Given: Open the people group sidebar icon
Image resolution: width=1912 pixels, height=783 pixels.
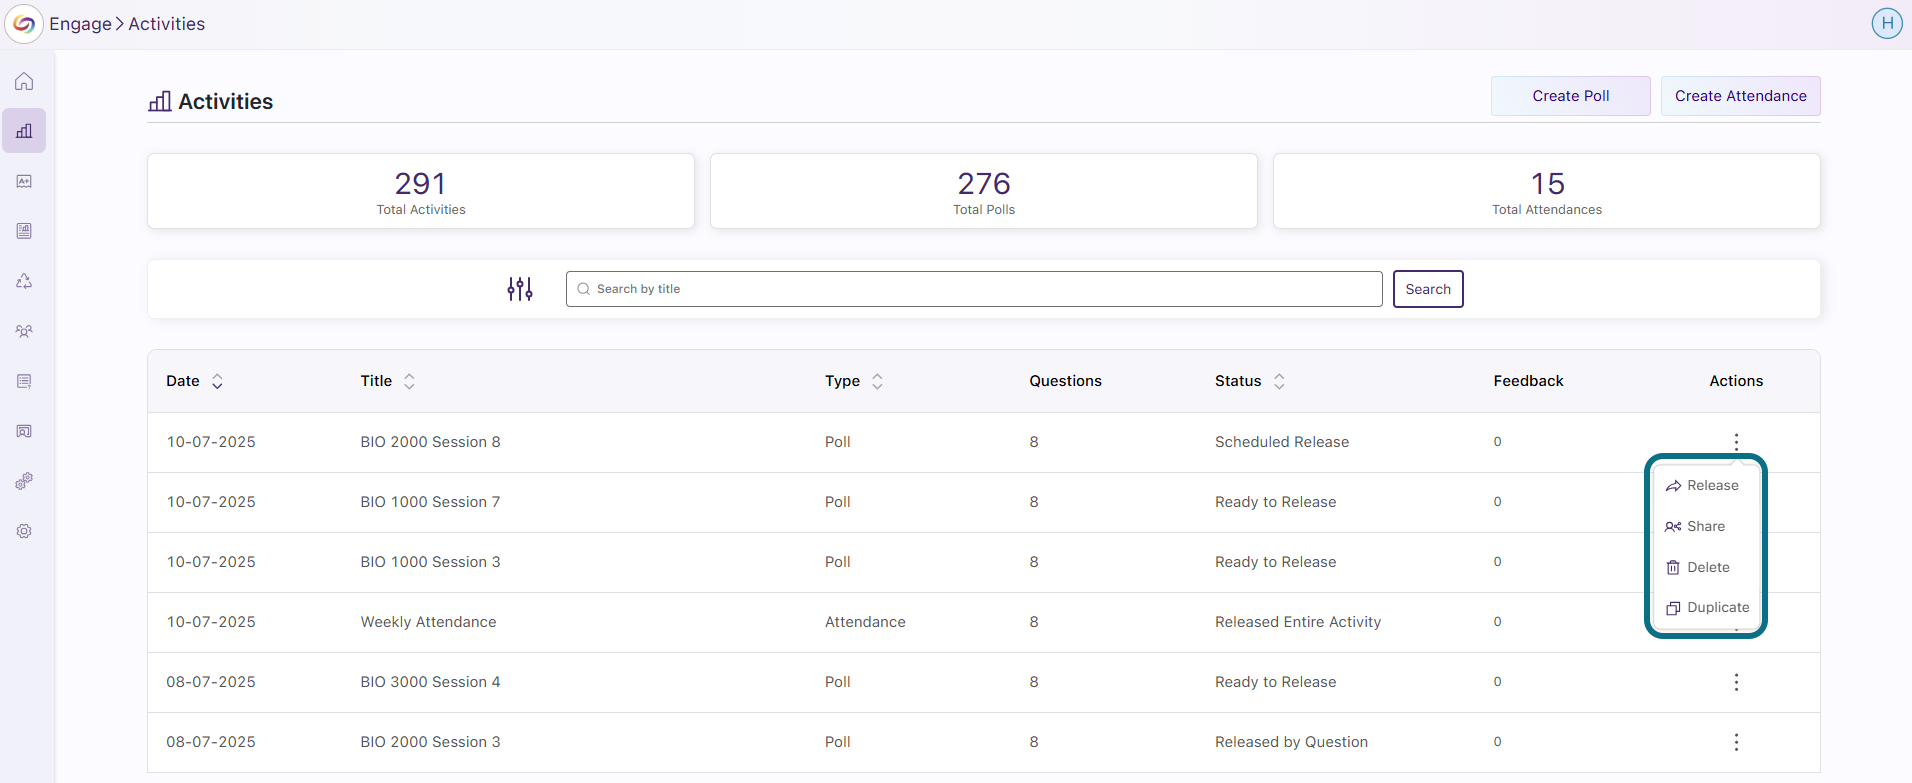Looking at the screenshot, I should tap(24, 331).
